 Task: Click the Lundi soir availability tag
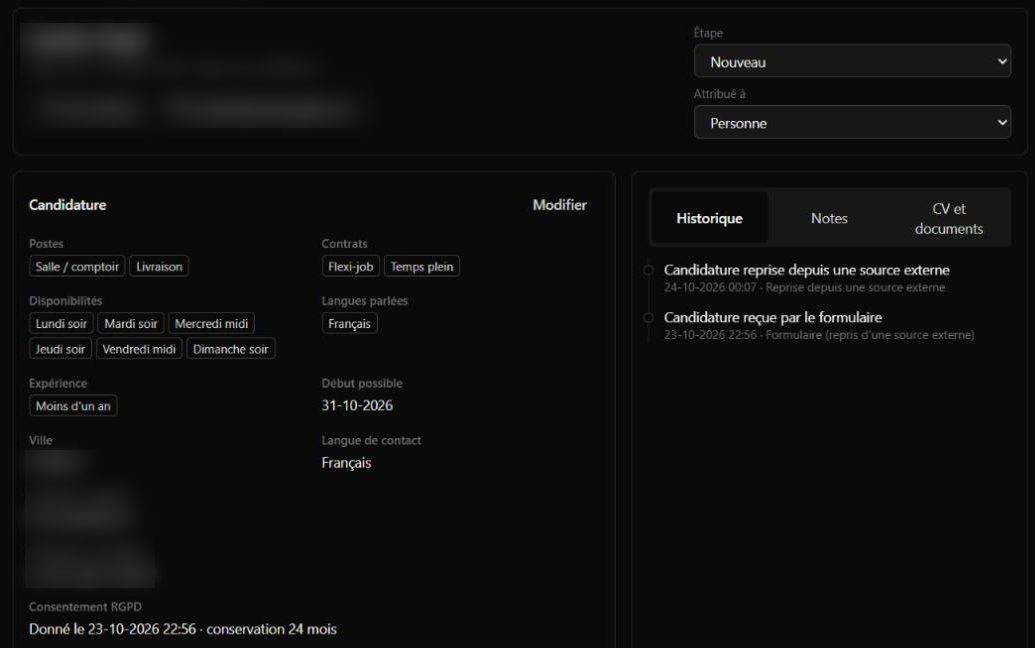(61, 323)
